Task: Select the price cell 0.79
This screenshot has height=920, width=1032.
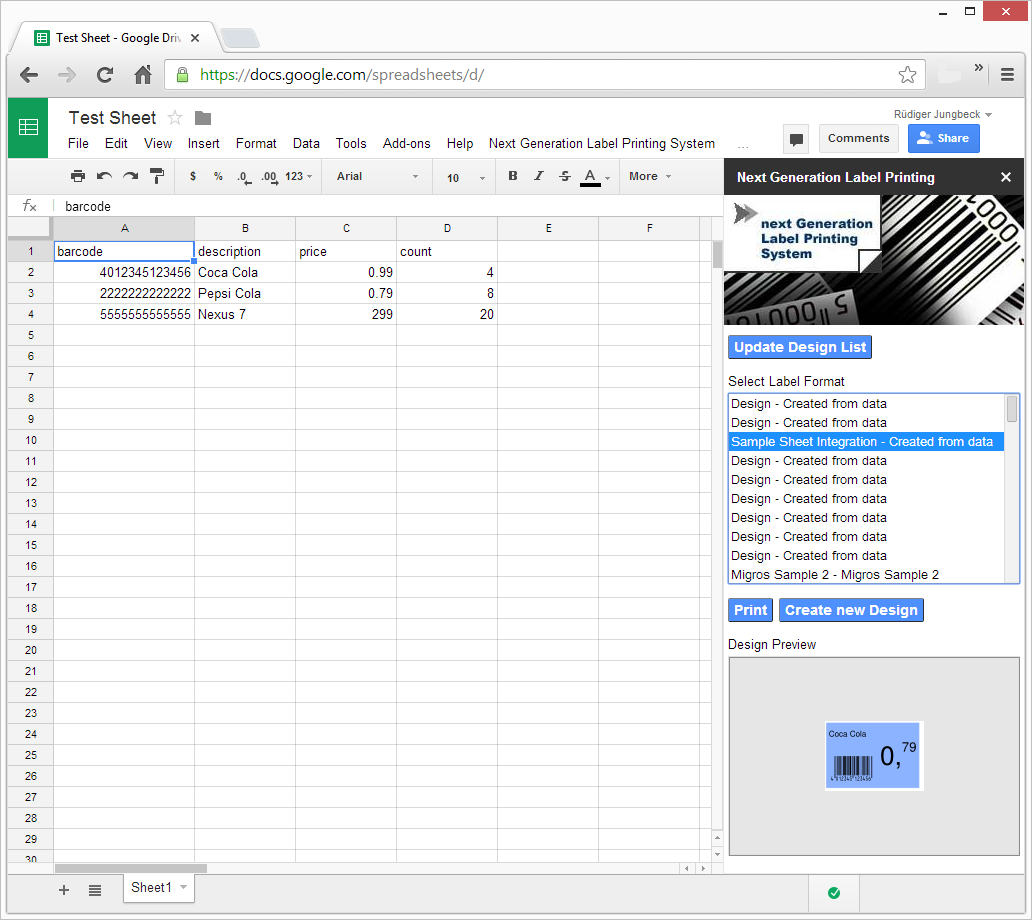Action: [x=346, y=294]
